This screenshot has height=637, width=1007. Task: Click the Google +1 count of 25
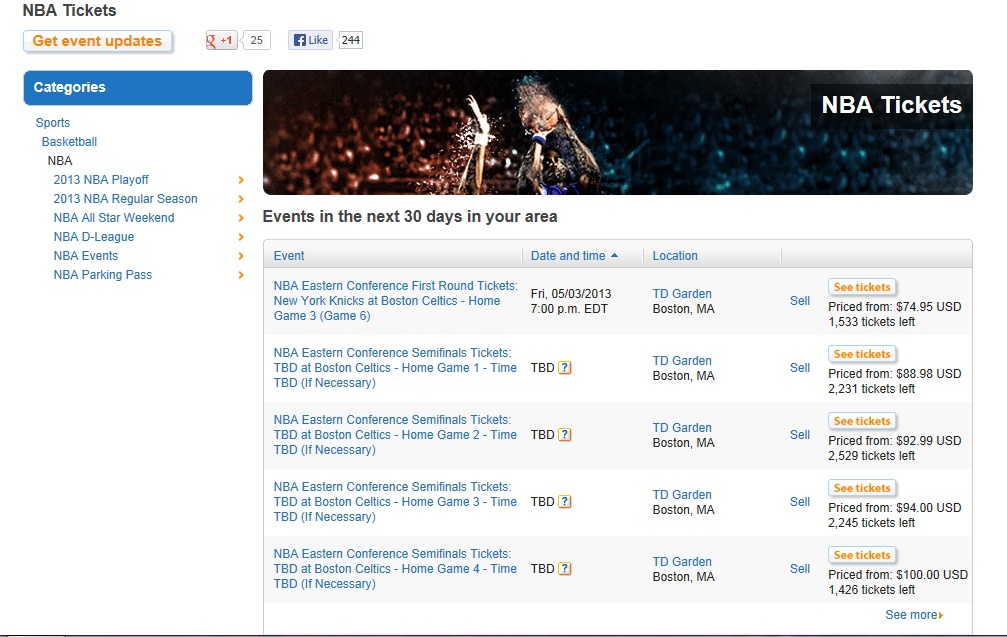point(256,40)
